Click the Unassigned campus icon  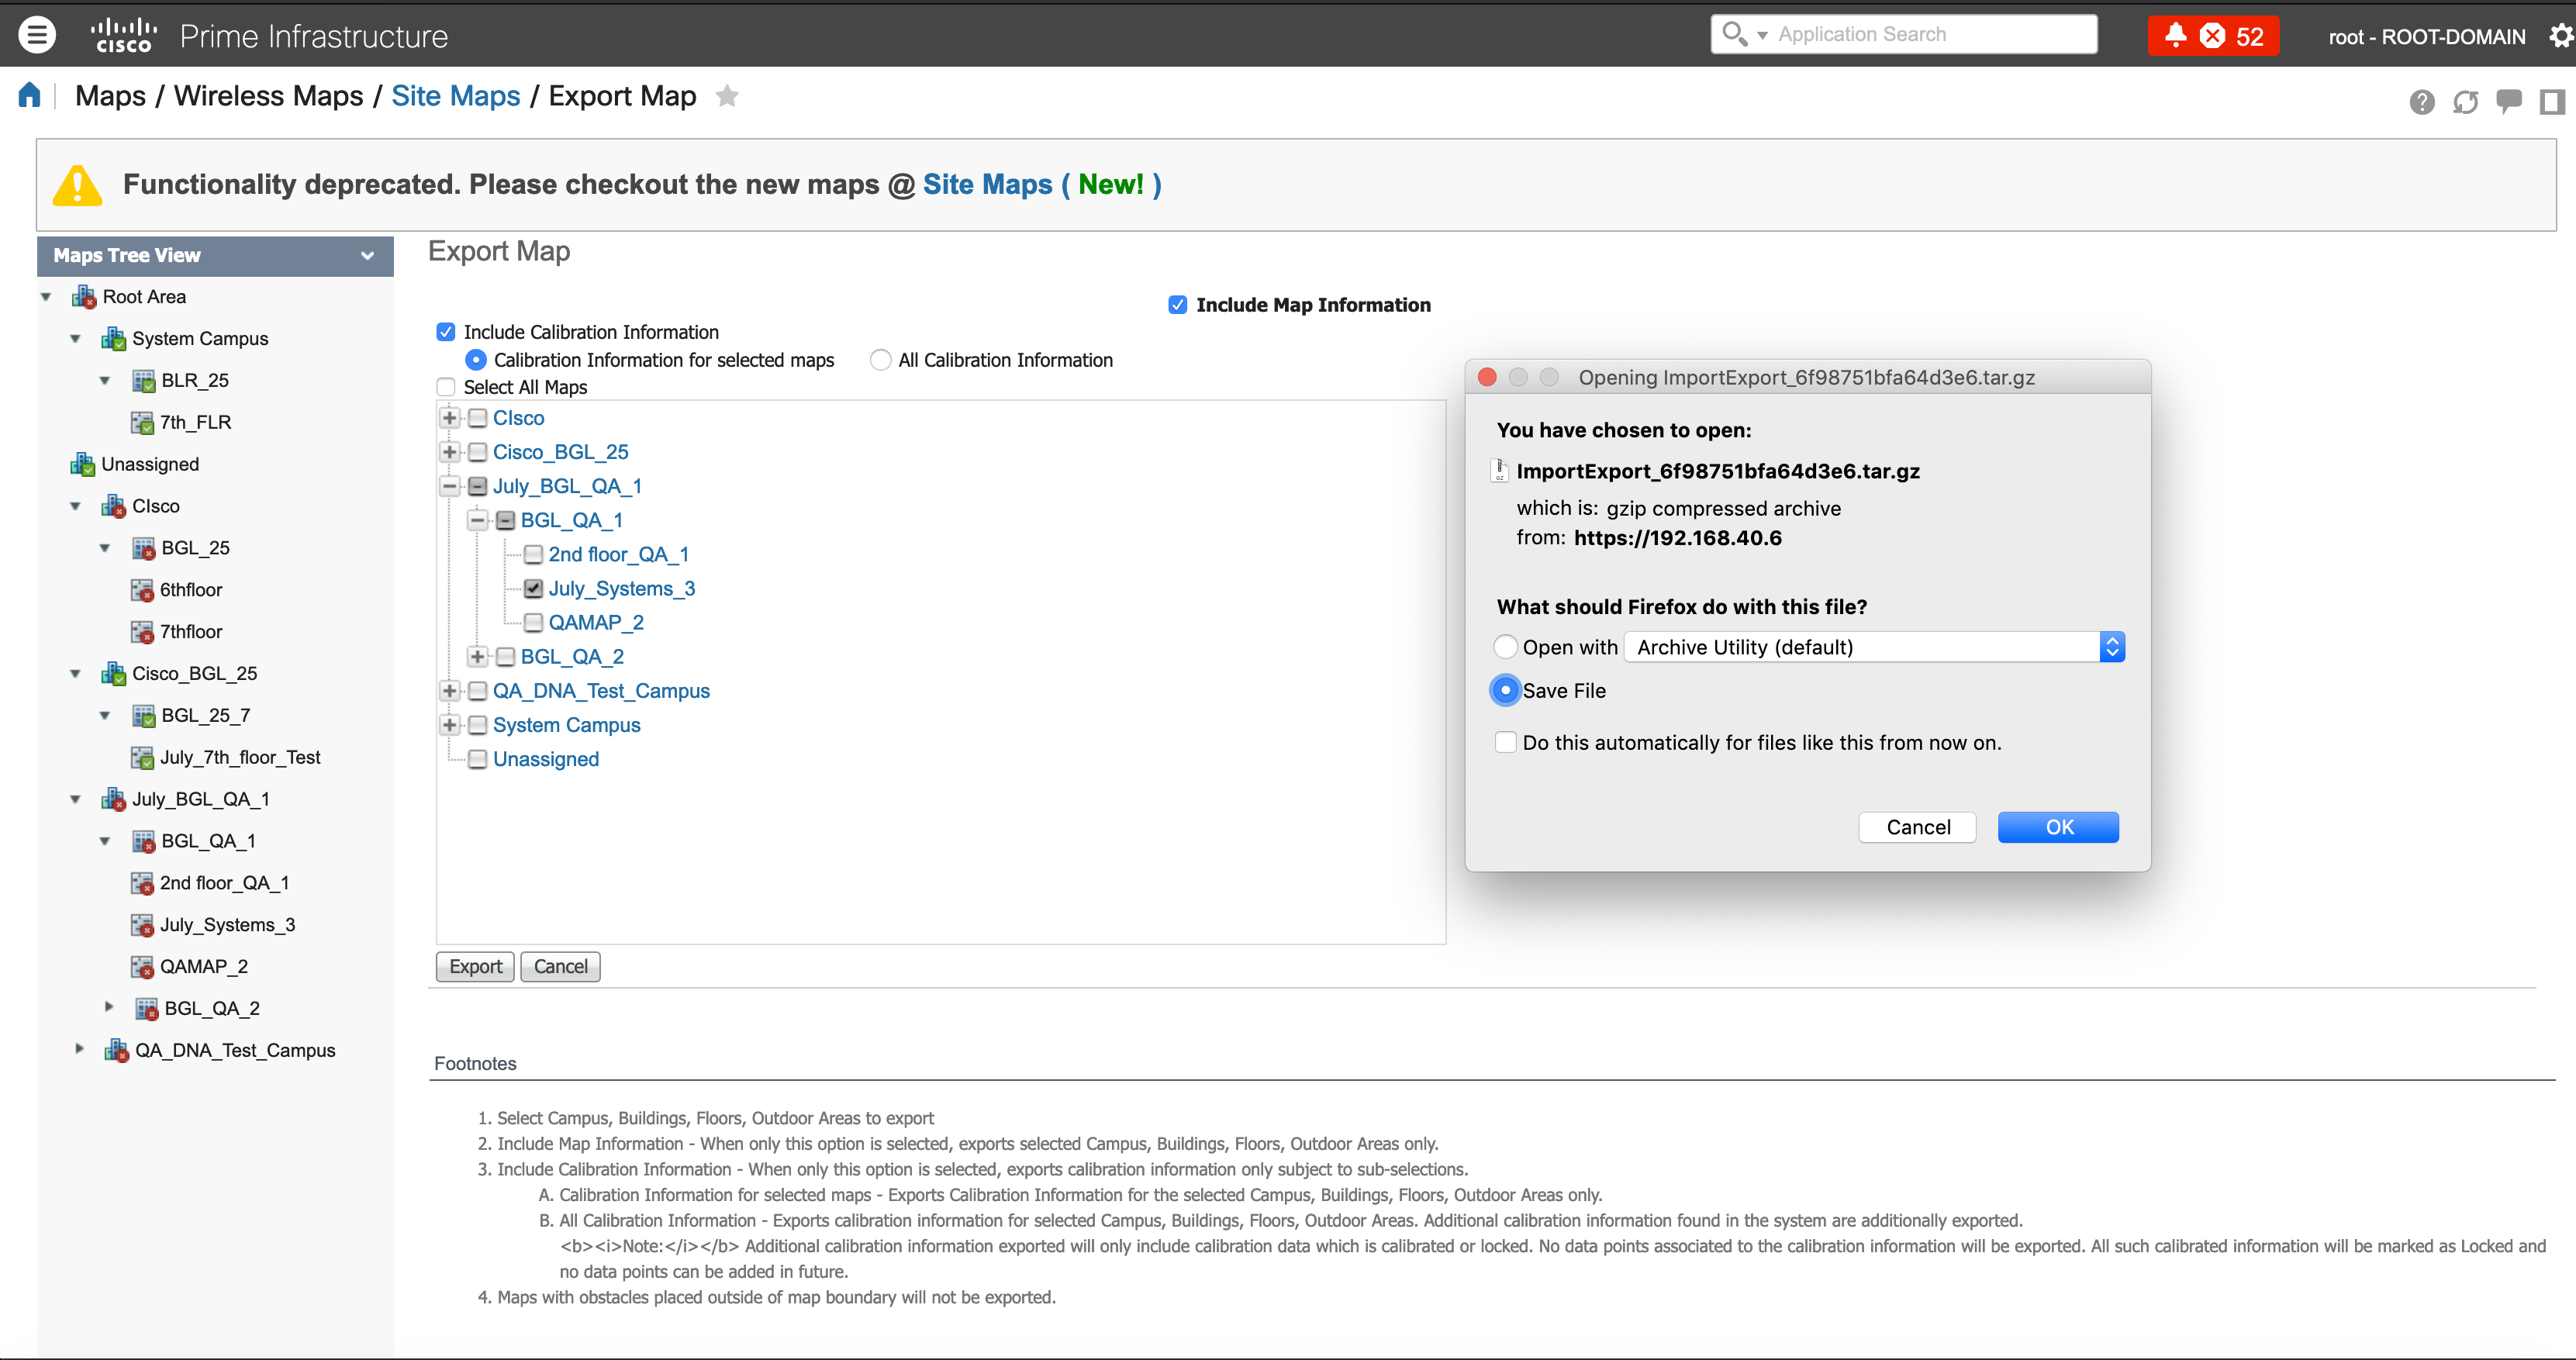click(x=82, y=464)
